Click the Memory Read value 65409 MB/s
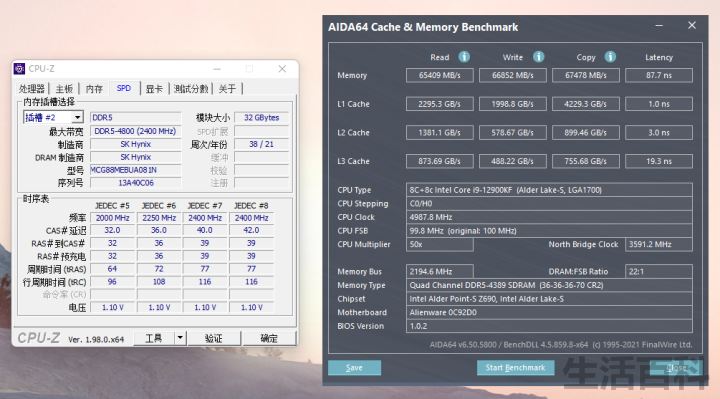 point(439,75)
